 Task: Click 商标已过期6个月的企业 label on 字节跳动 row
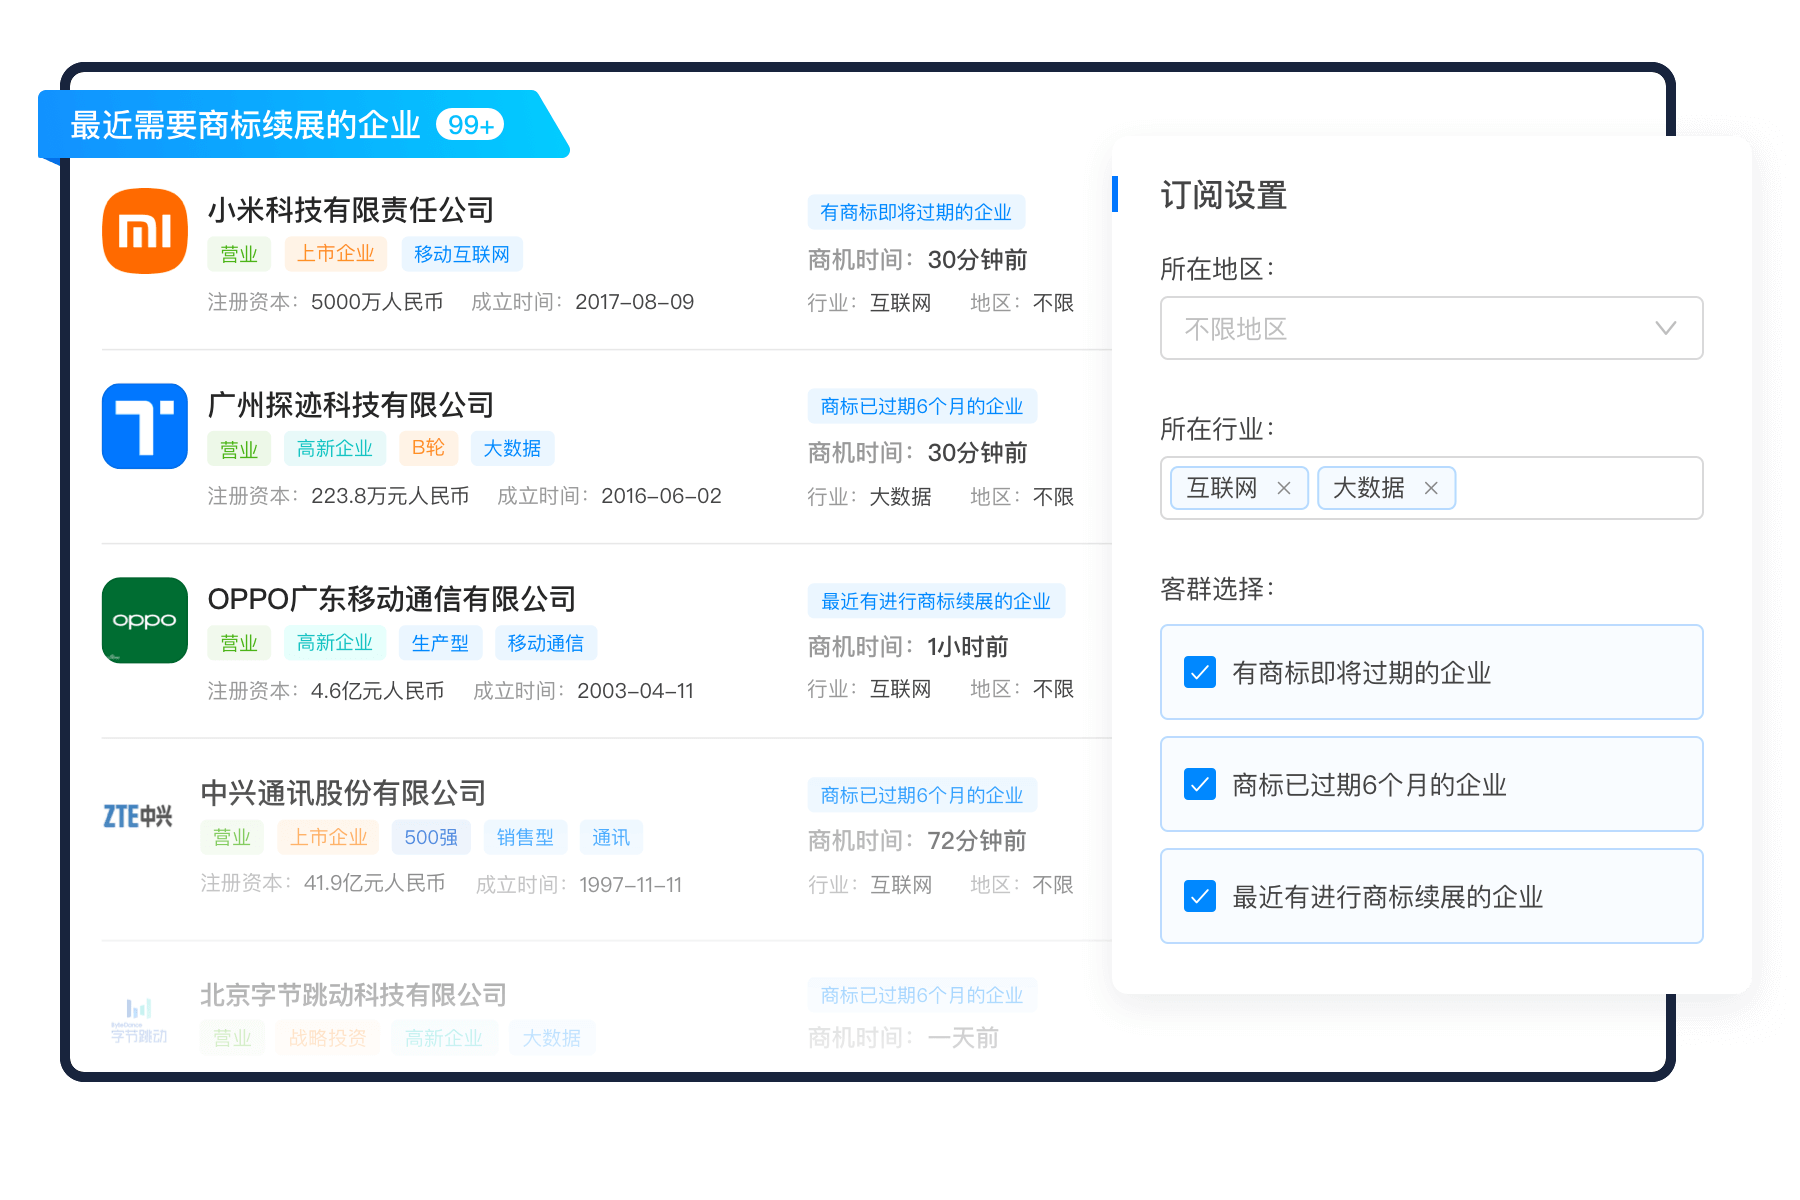coord(922,995)
